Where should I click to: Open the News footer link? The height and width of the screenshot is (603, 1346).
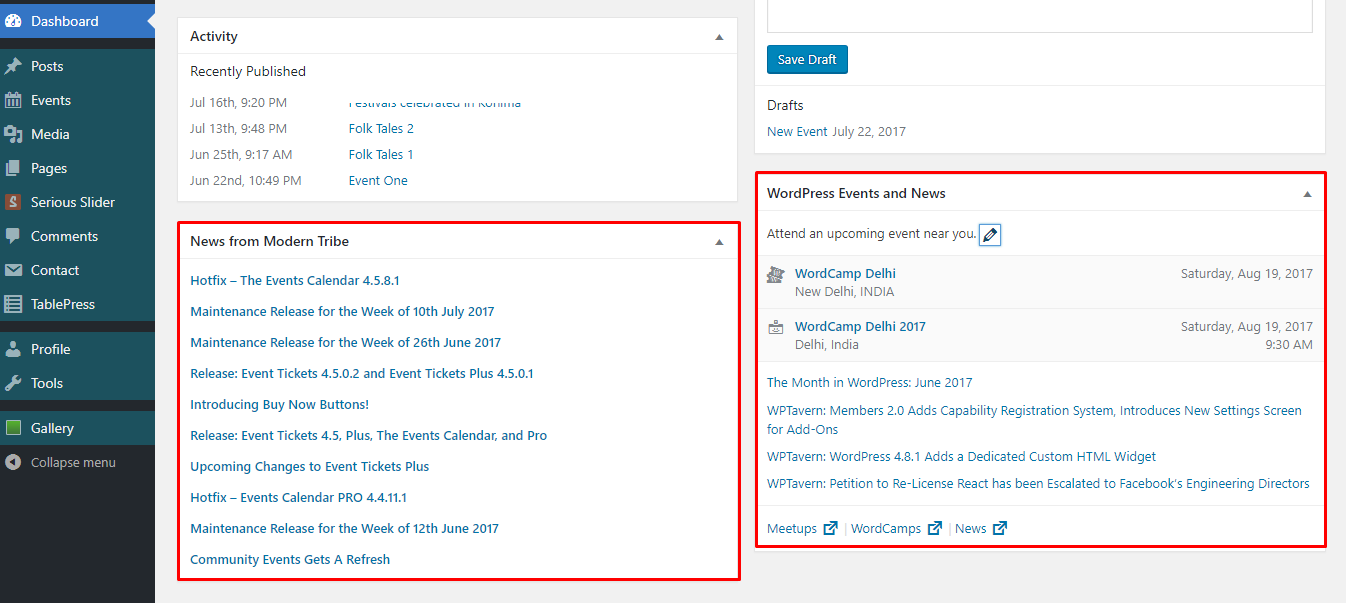pyautogui.click(x=971, y=528)
